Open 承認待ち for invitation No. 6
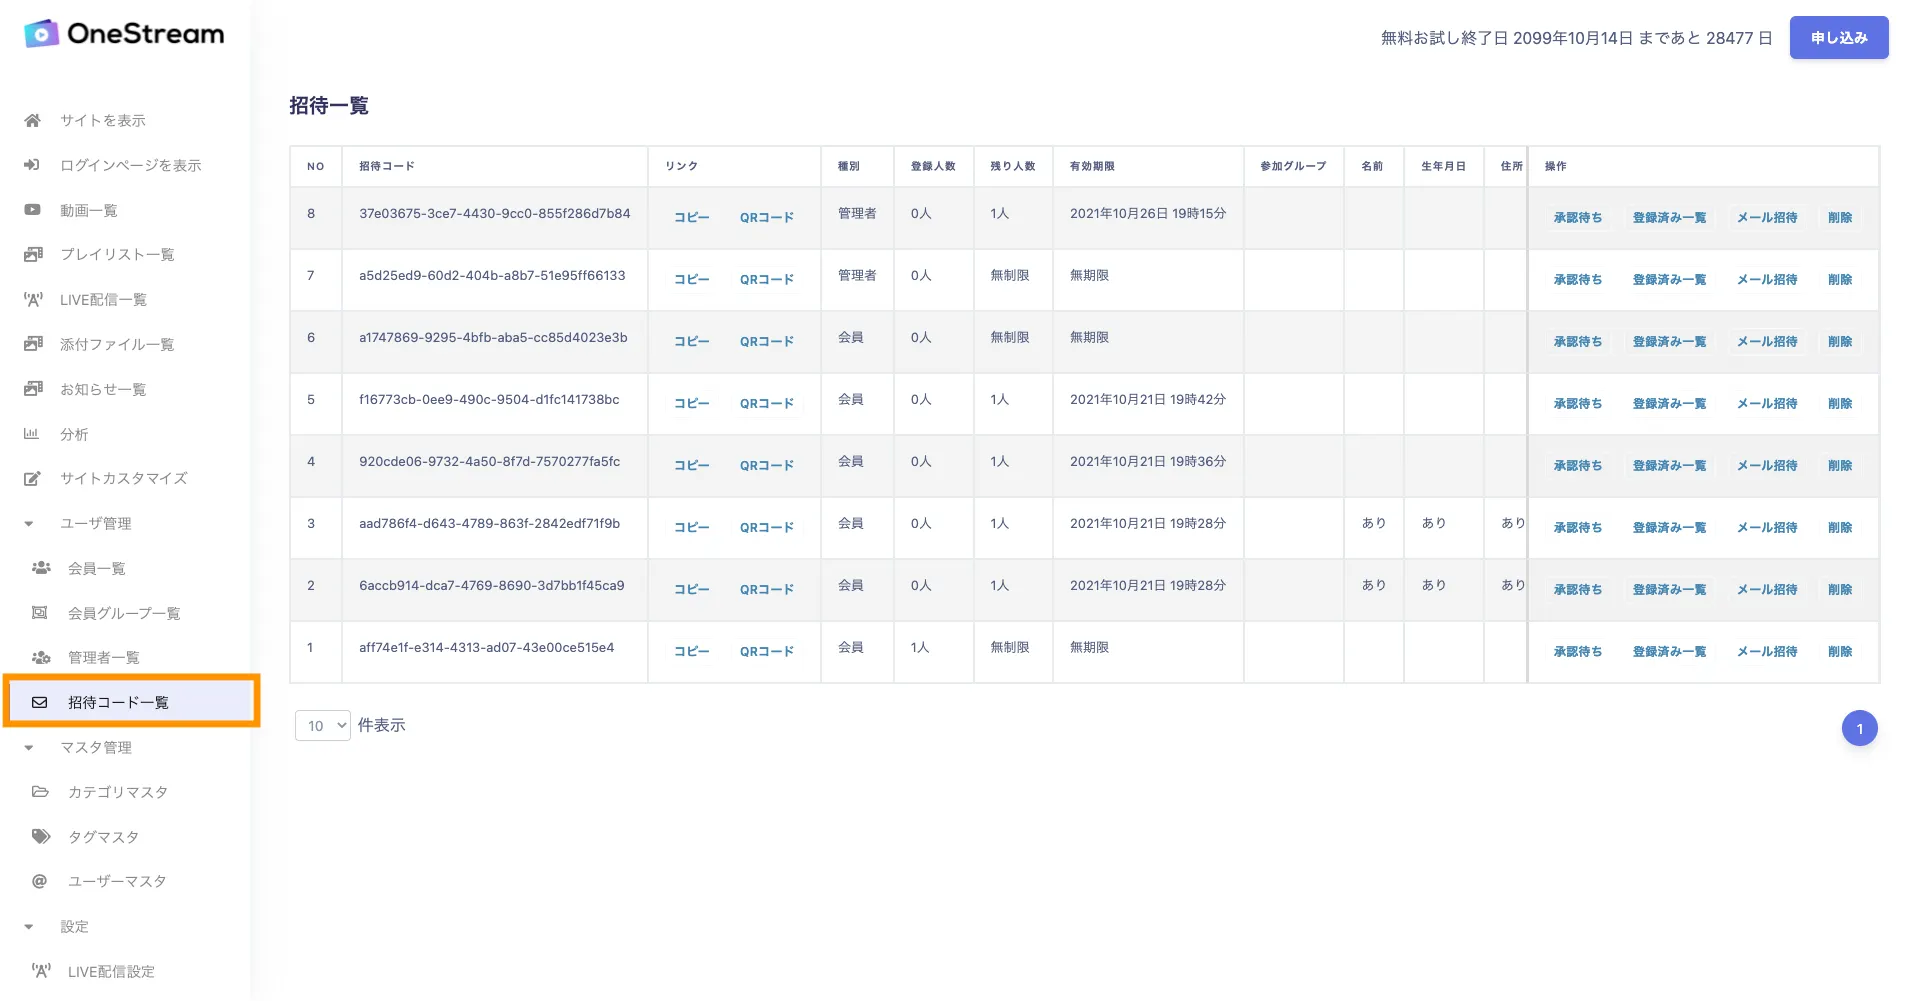The width and height of the screenshot is (1920, 1001). [x=1578, y=341]
